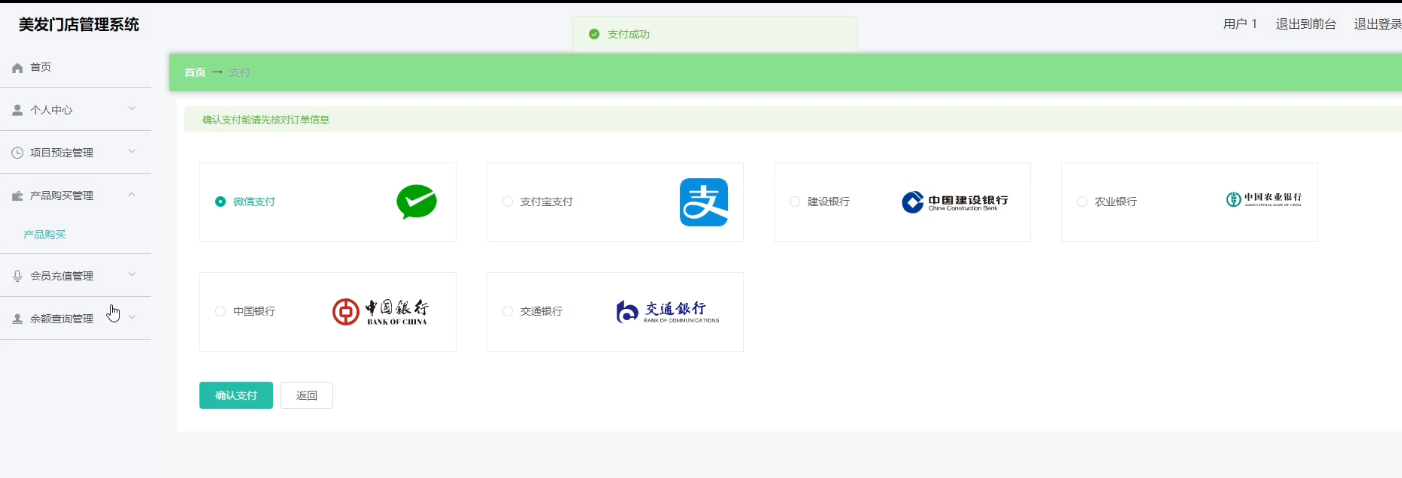Expand the 个人中心 menu chevron

point(132,109)
